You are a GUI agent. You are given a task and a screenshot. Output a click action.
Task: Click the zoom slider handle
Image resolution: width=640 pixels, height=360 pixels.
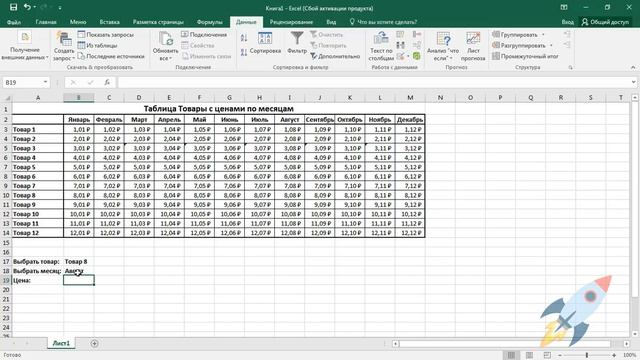pos(587,355)
